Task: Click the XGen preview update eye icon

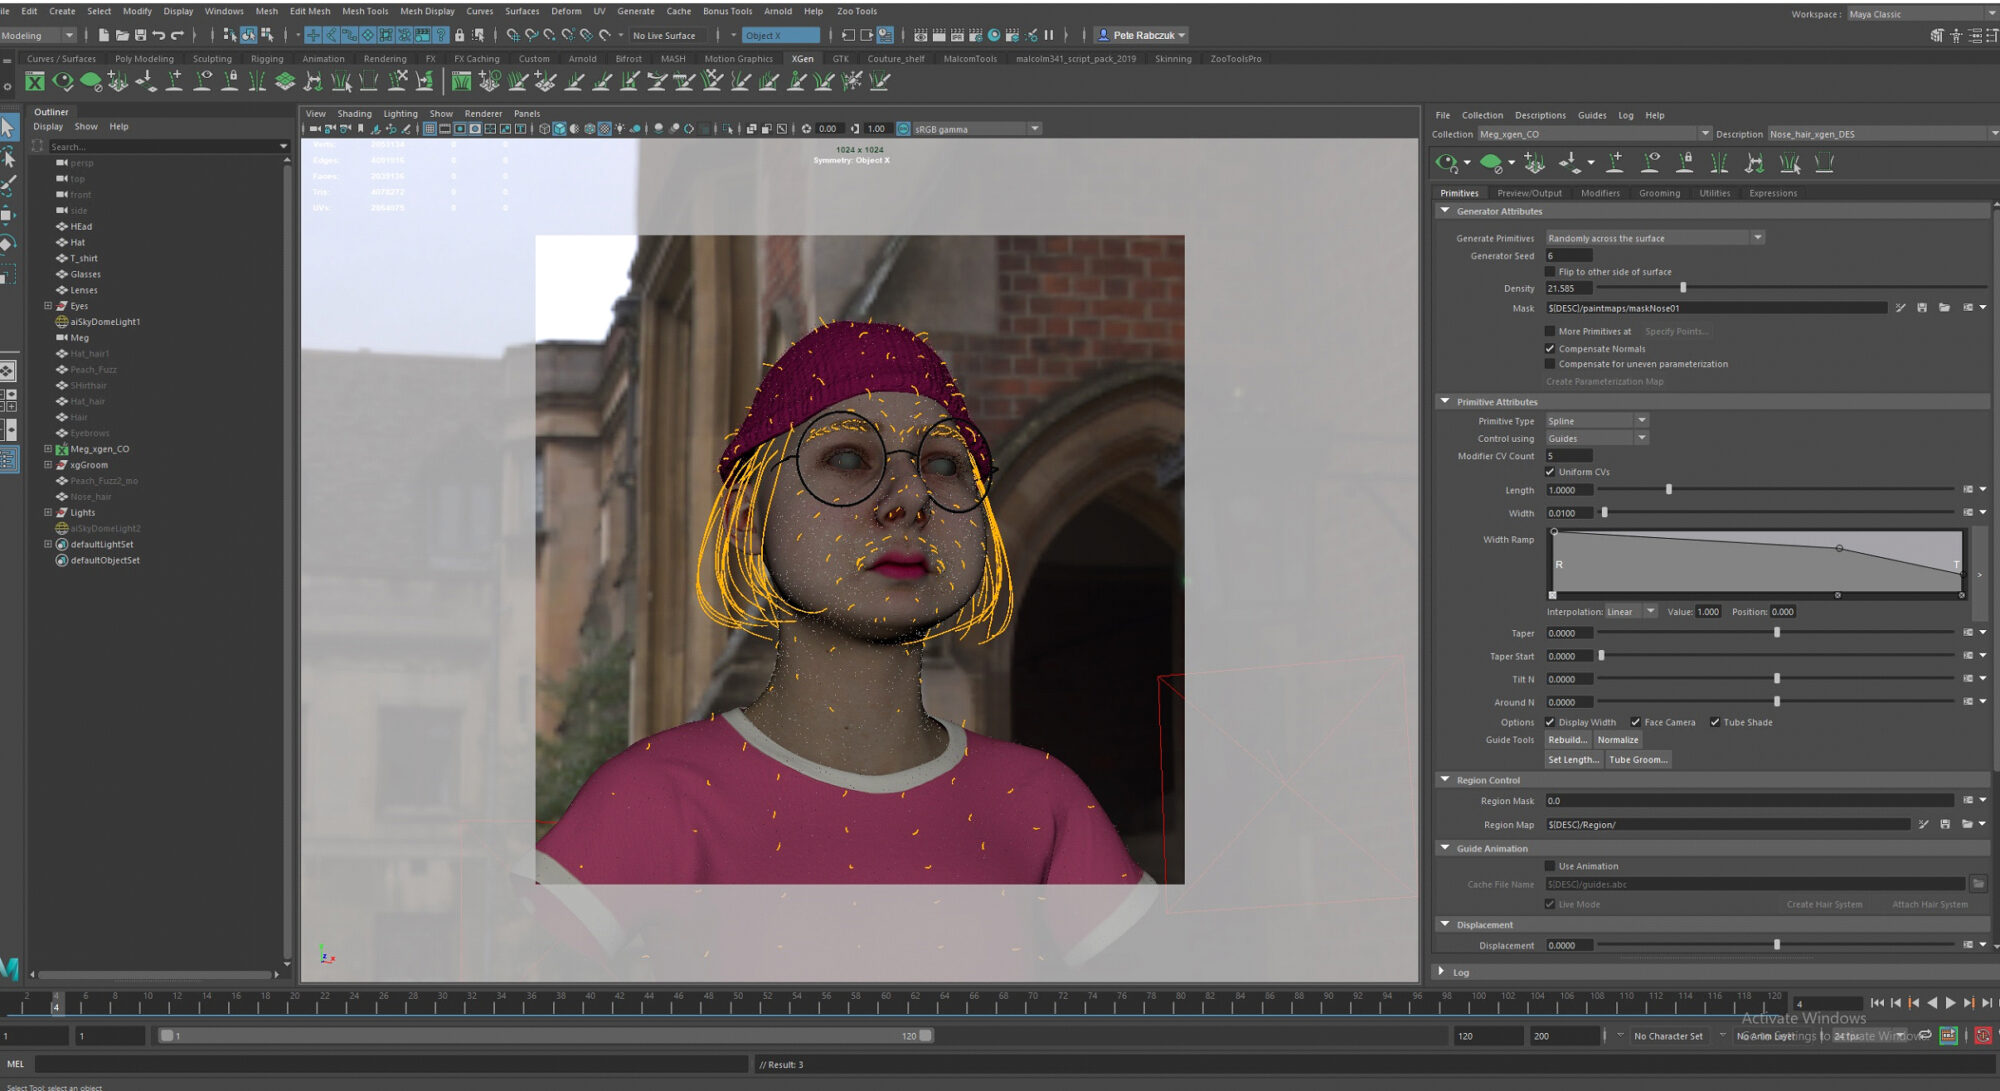Action: [1446, 163]
